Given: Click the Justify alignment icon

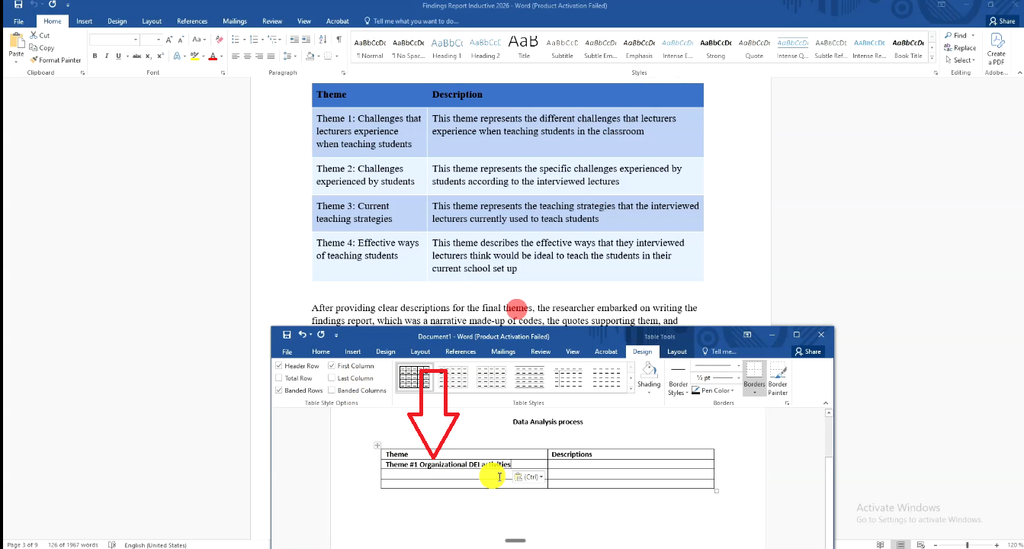Looking at the screenshot, I should click(x=271, y=56).
